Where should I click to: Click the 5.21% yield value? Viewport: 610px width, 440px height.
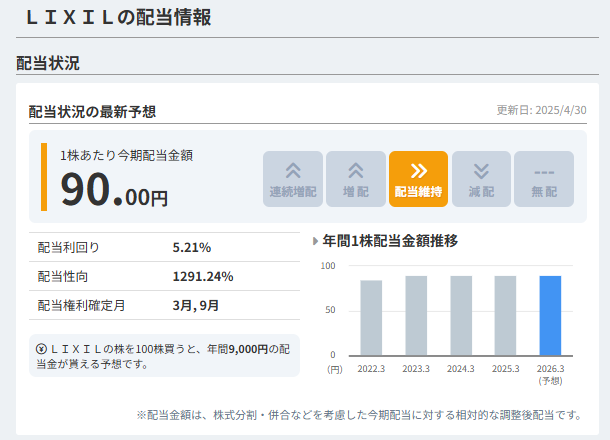192,247
